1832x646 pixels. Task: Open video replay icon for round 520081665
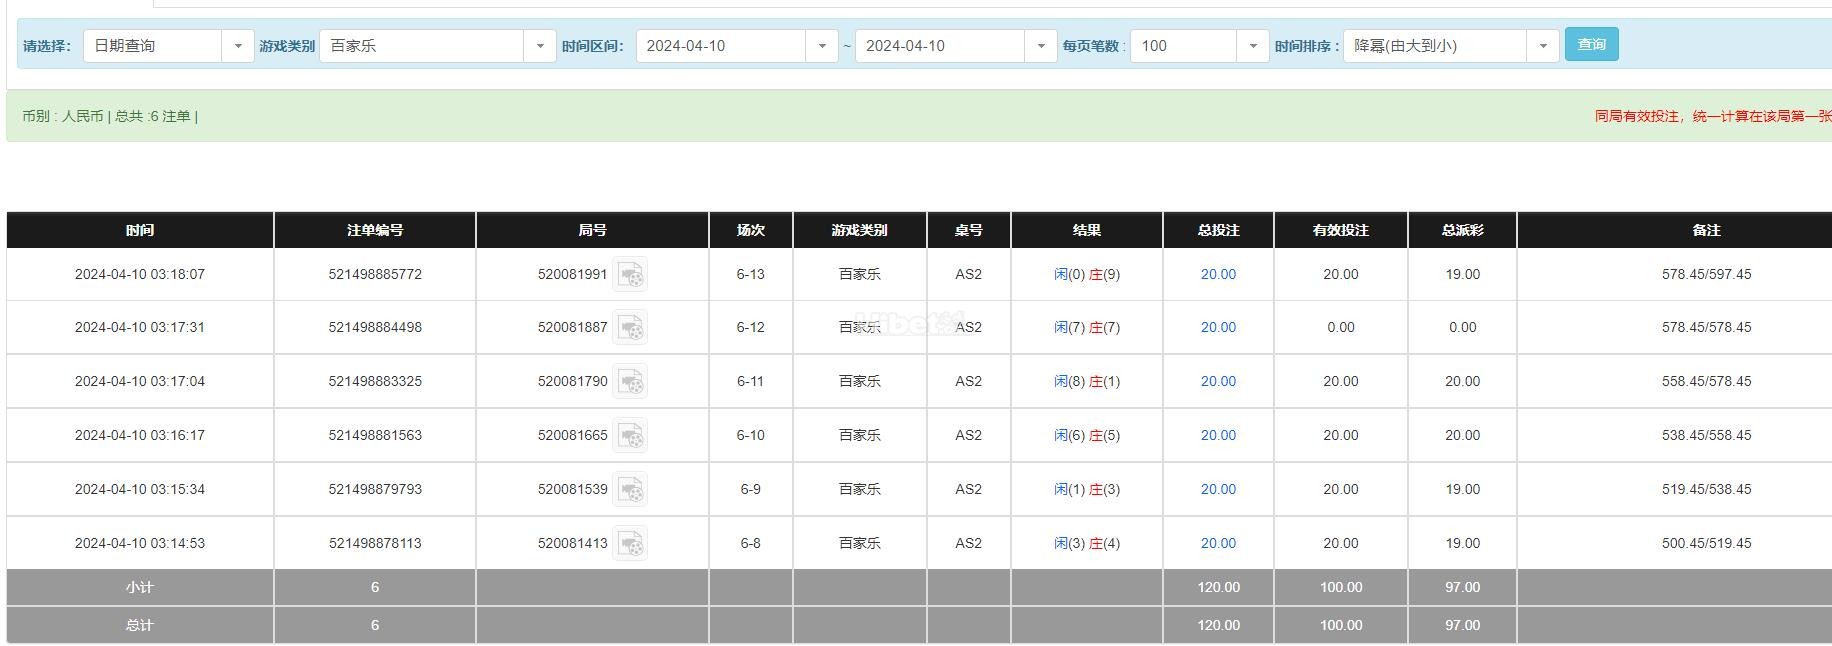pos(630,435)
